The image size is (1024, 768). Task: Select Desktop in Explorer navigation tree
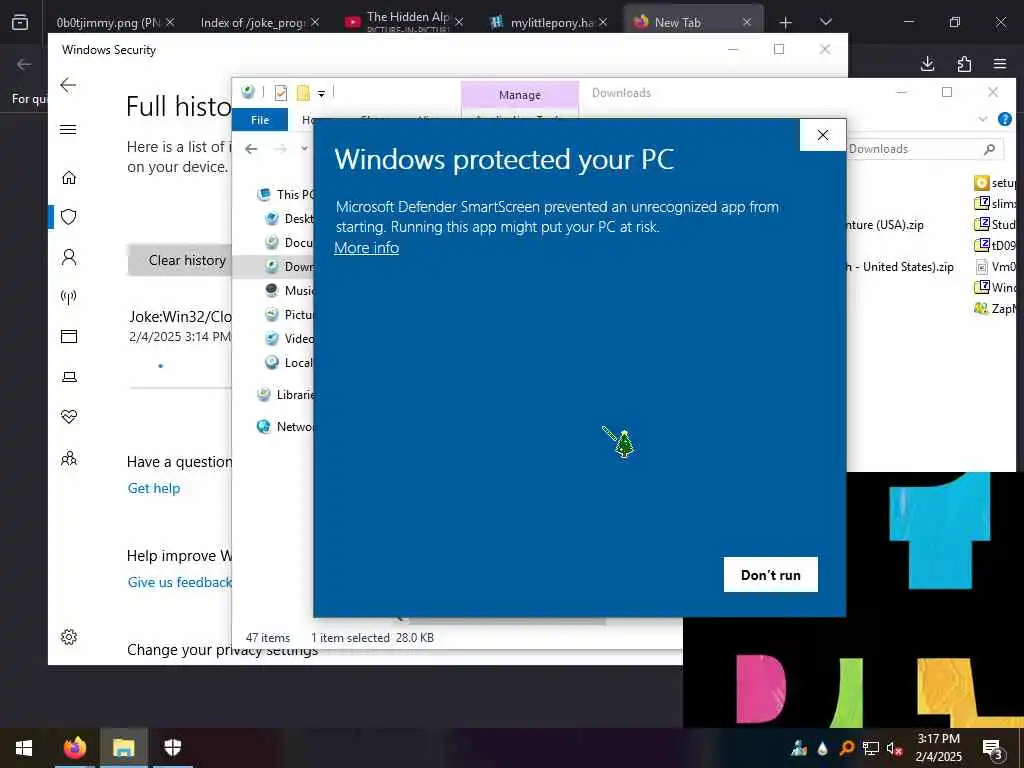(289, 219)
